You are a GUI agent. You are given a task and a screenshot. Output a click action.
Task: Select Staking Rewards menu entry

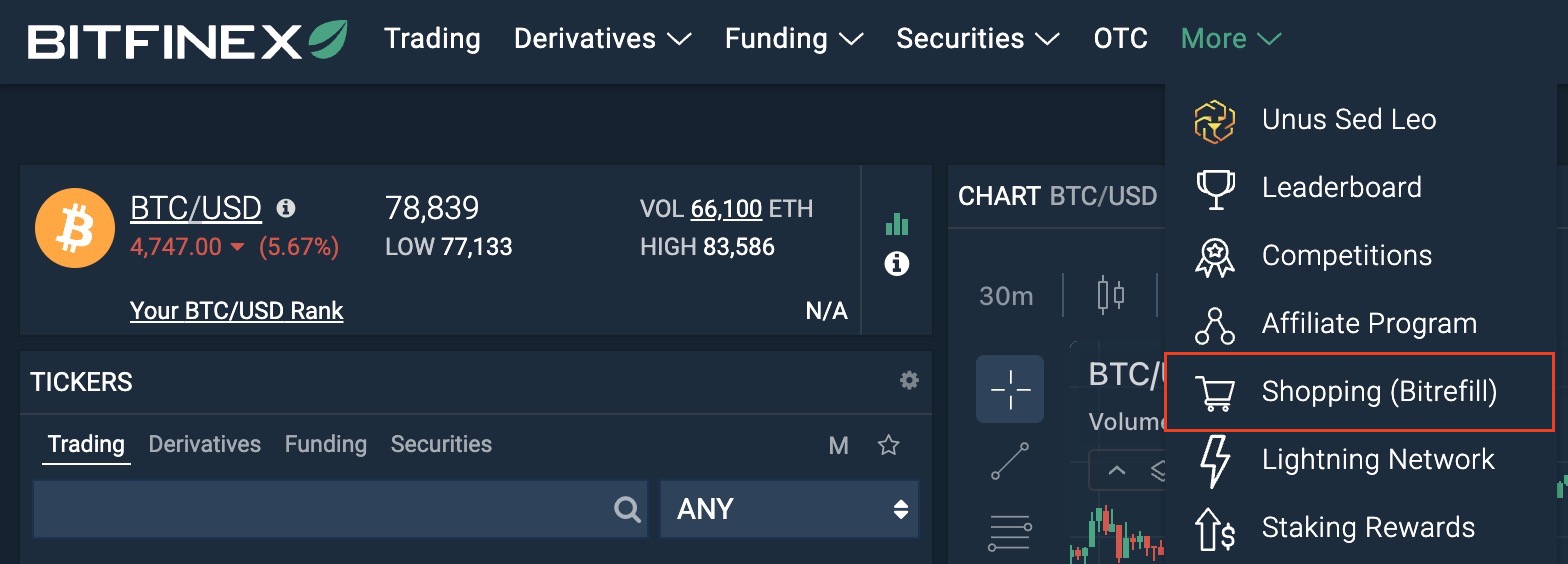1360,528
